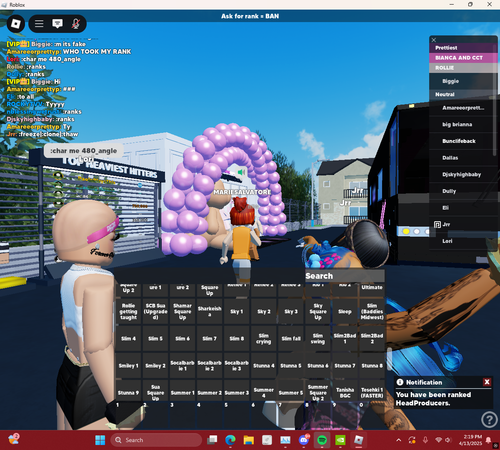Play the Stunna 9 animation

pos(128,390)
